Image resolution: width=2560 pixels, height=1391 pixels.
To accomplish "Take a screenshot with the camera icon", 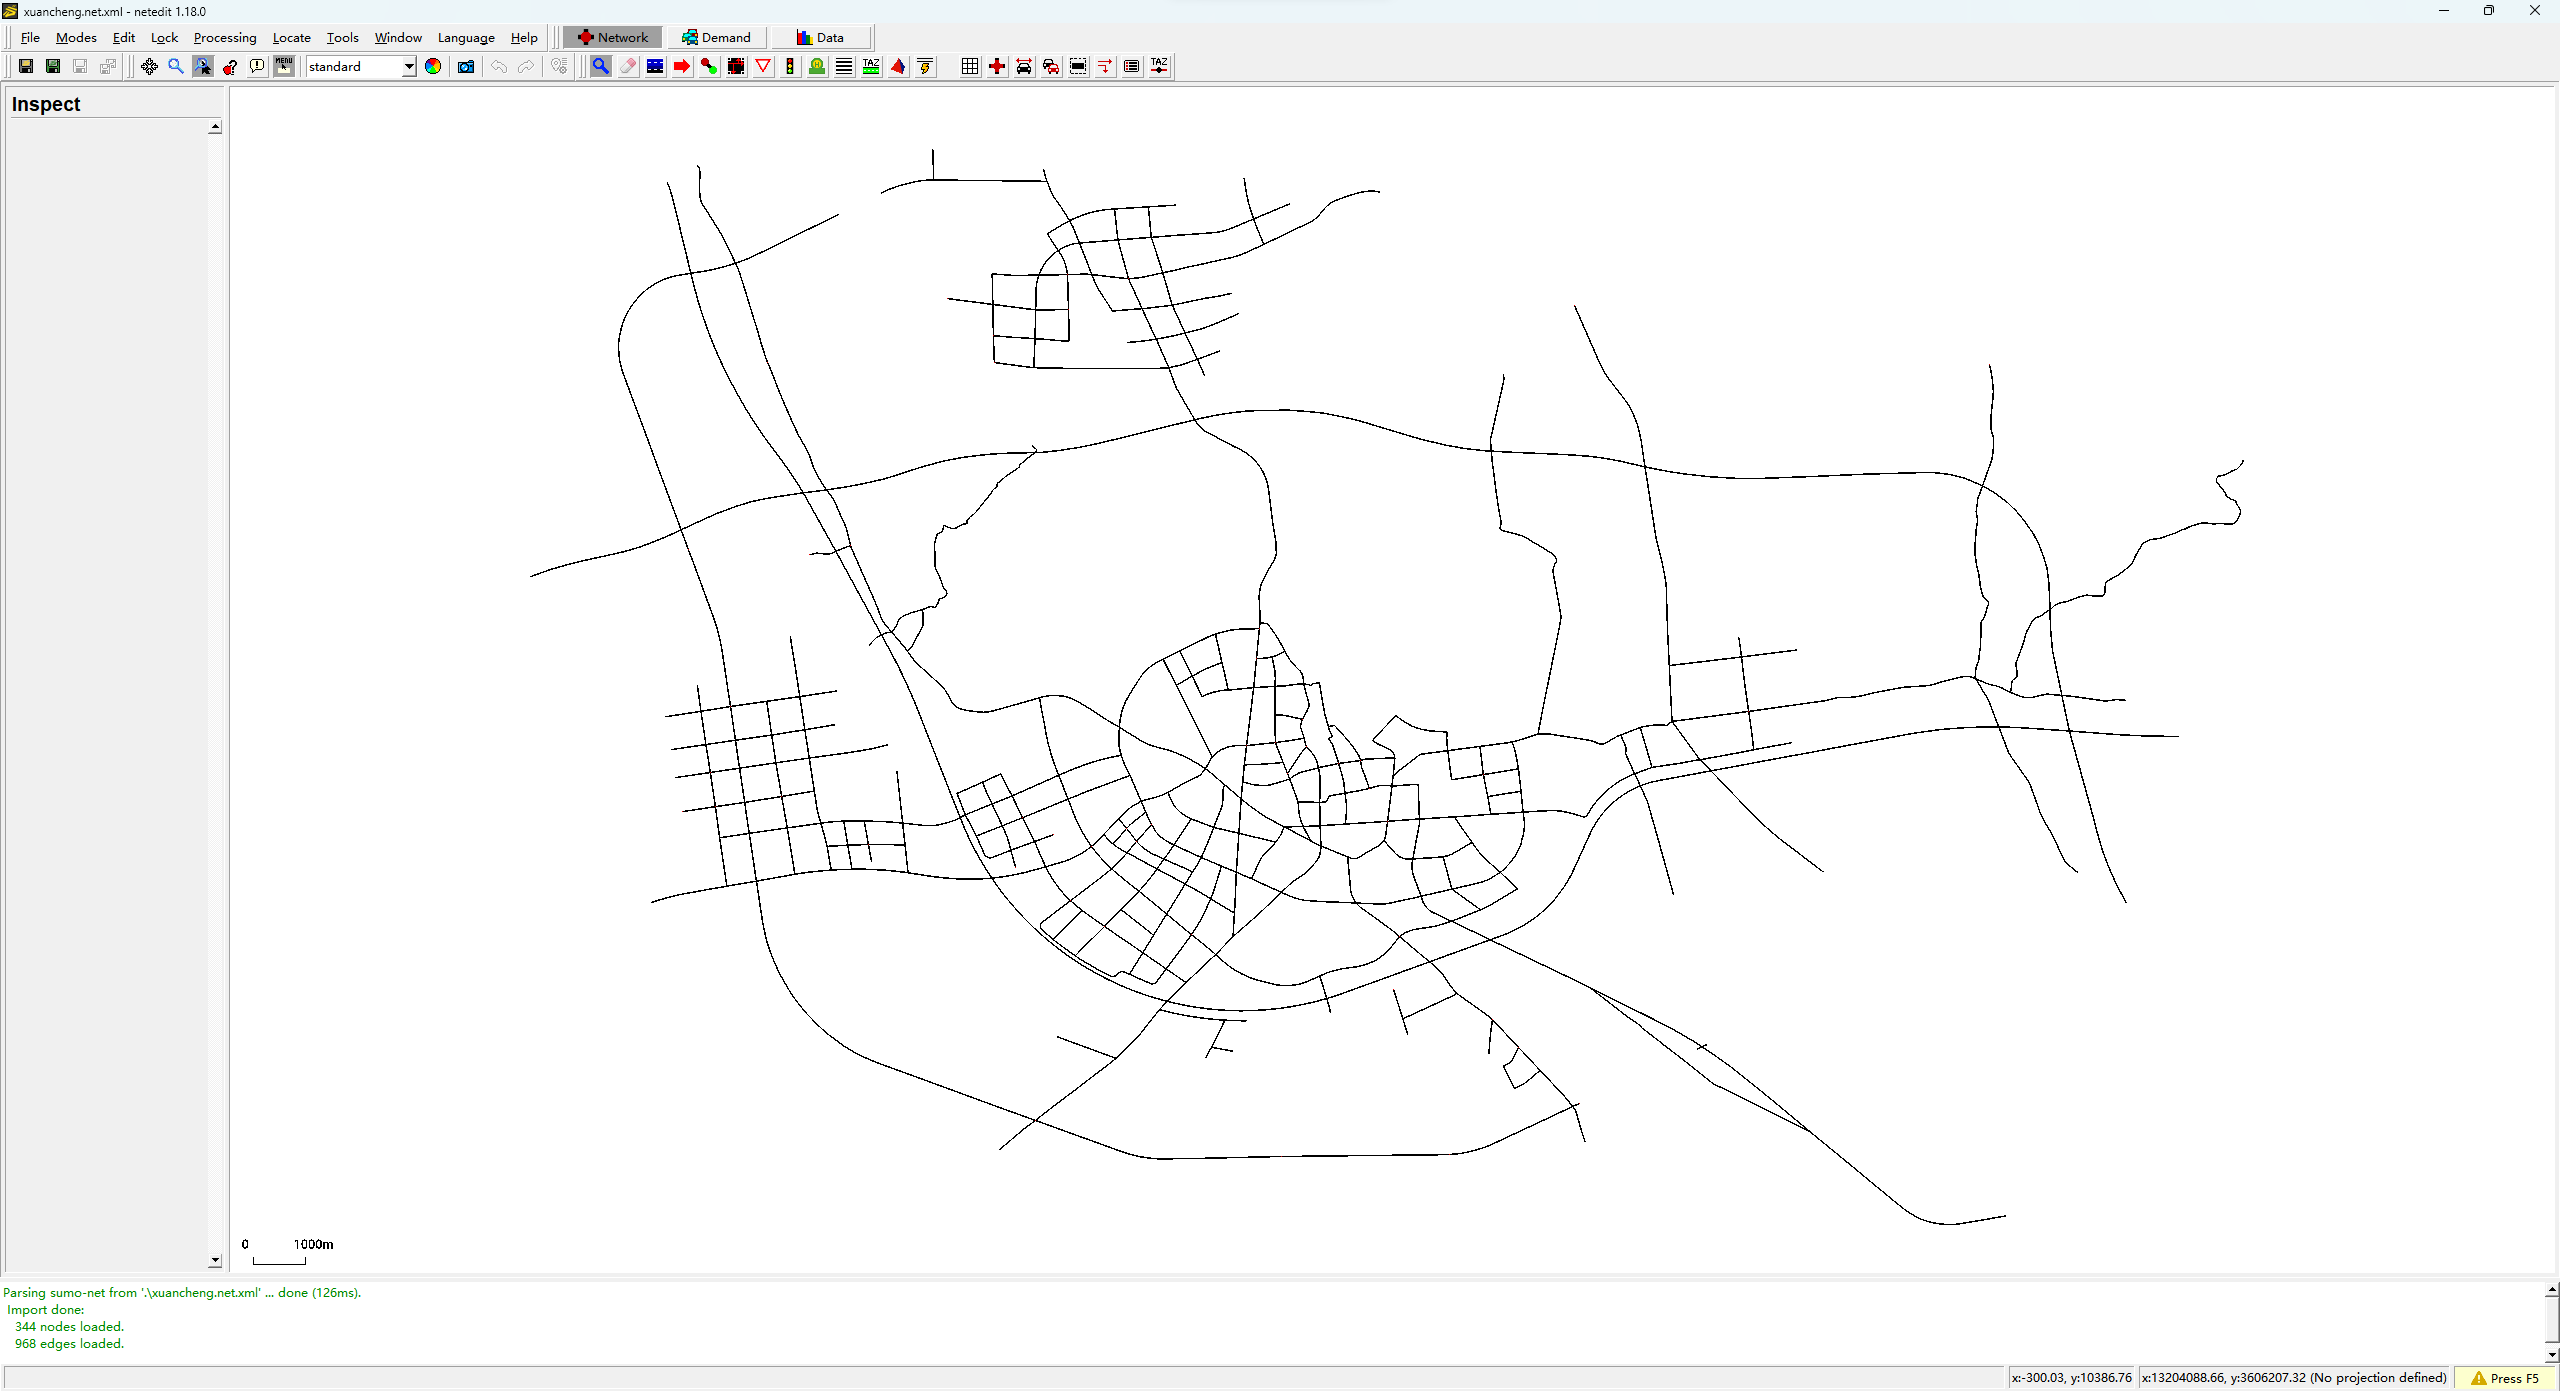I will coord(466,67).
